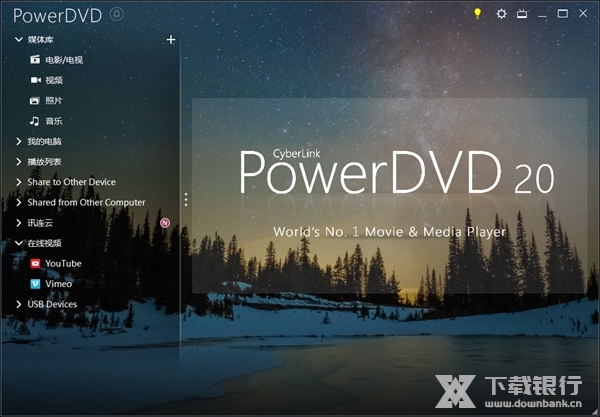Add media with the plus icon
The height and width of the screenshot is (417, 600).
171,39
